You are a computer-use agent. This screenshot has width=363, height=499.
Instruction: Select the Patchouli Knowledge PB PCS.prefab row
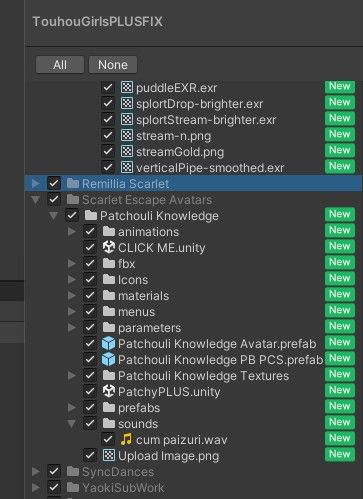(193, 360)
